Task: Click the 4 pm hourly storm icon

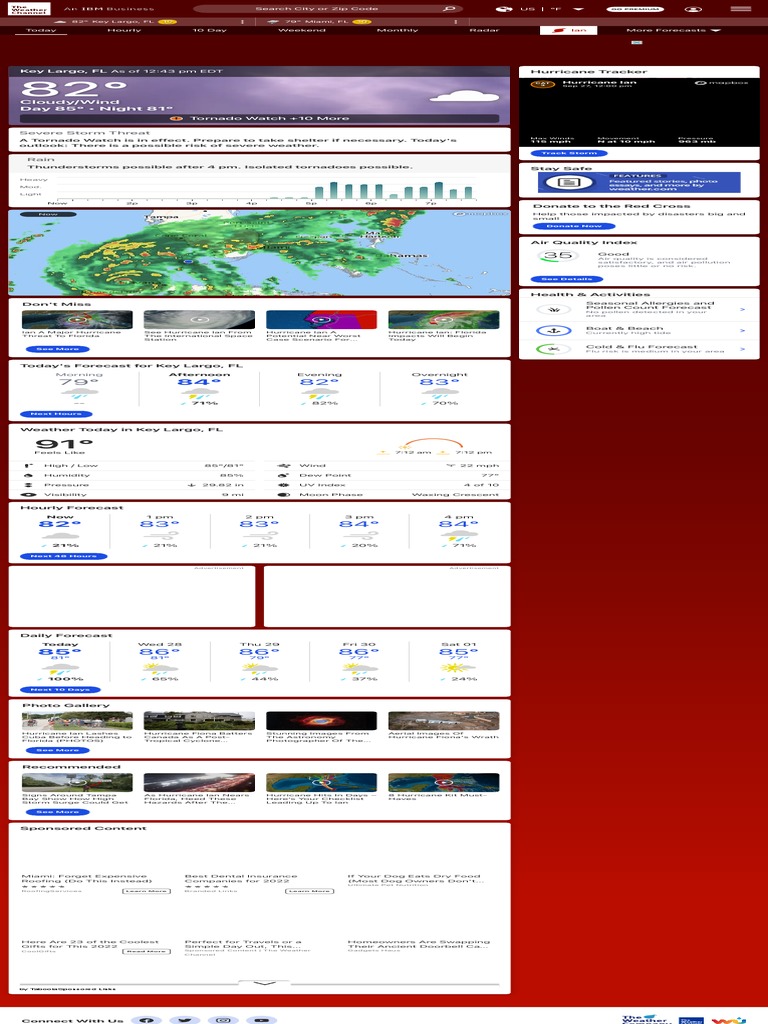Action: 458,536
